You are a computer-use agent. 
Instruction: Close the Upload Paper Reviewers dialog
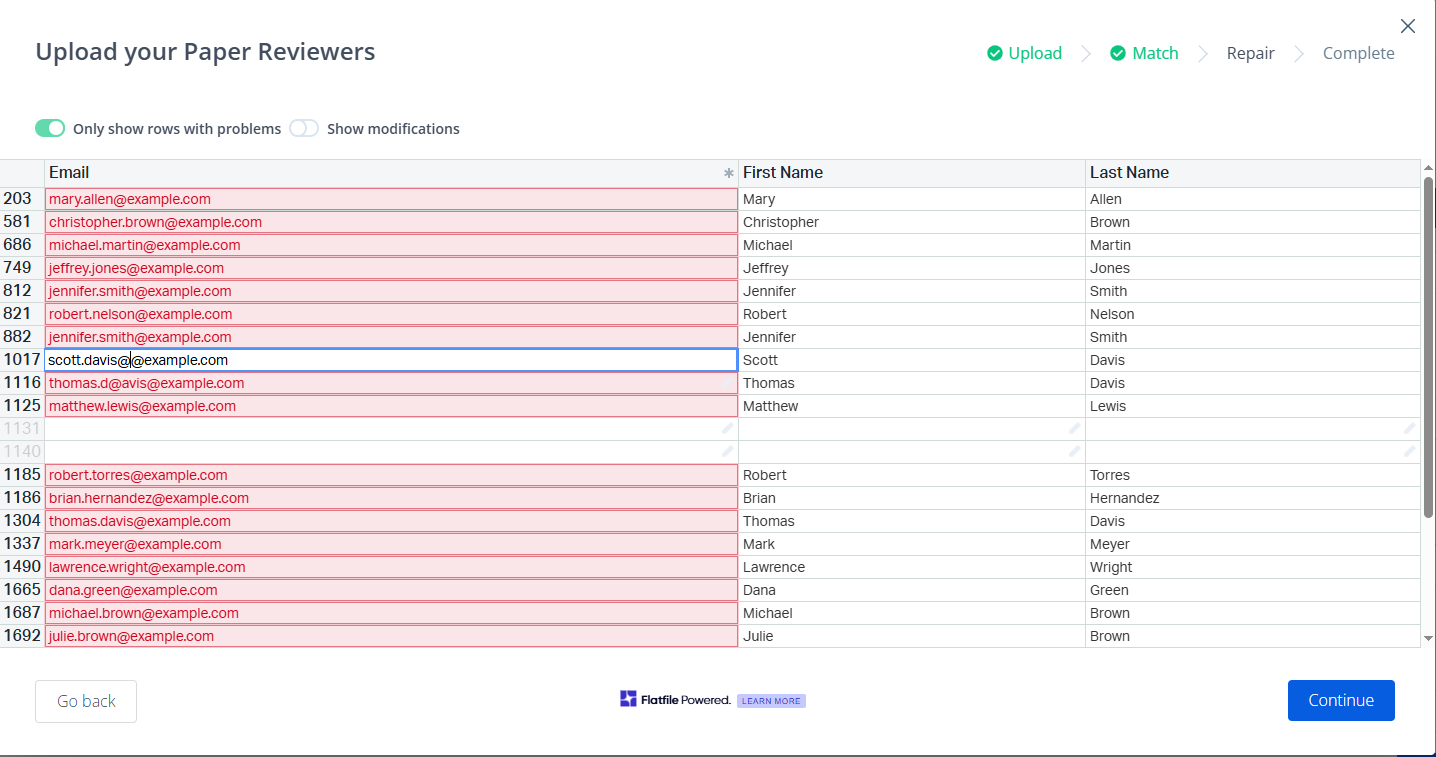point(1407,27)
